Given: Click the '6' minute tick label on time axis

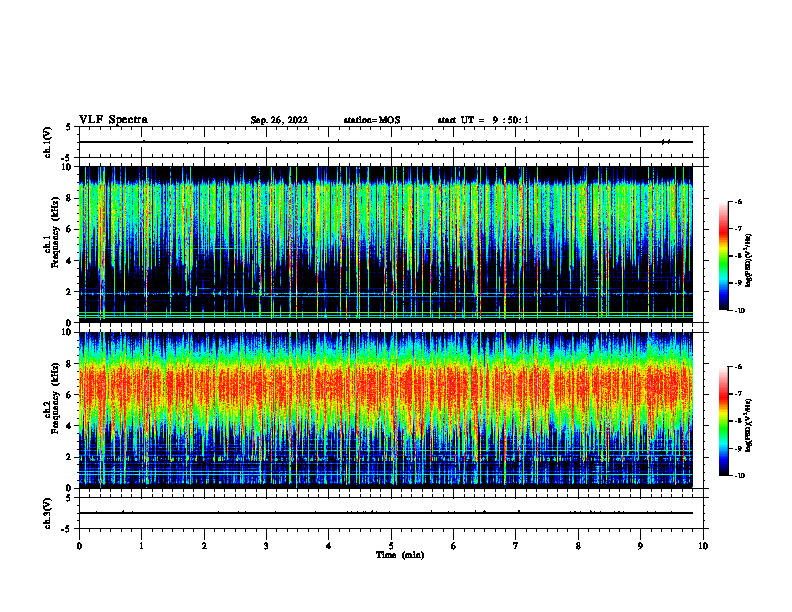Looking at the screenshot, I should pos(454,546).
